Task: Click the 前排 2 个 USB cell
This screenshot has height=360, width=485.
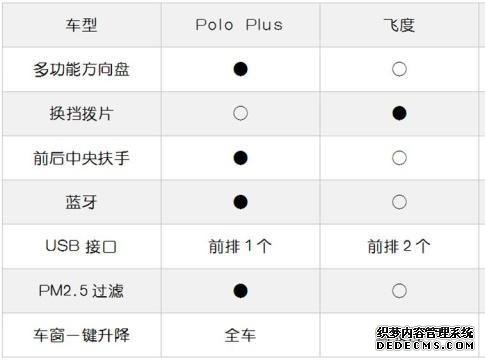Action: [x=399, y=246]
